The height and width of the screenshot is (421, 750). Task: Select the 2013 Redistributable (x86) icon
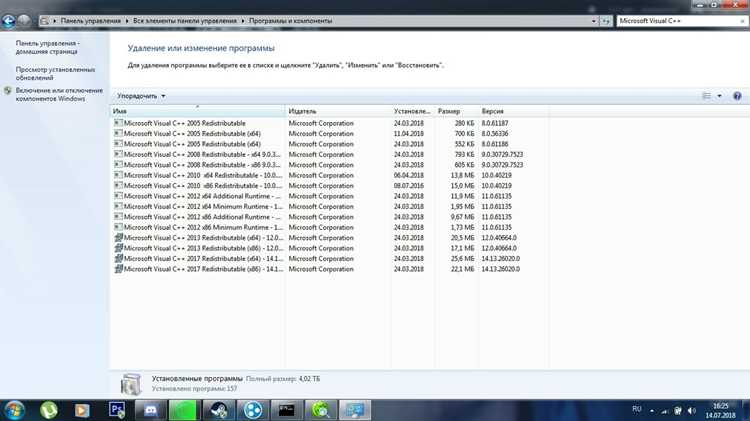118,248
